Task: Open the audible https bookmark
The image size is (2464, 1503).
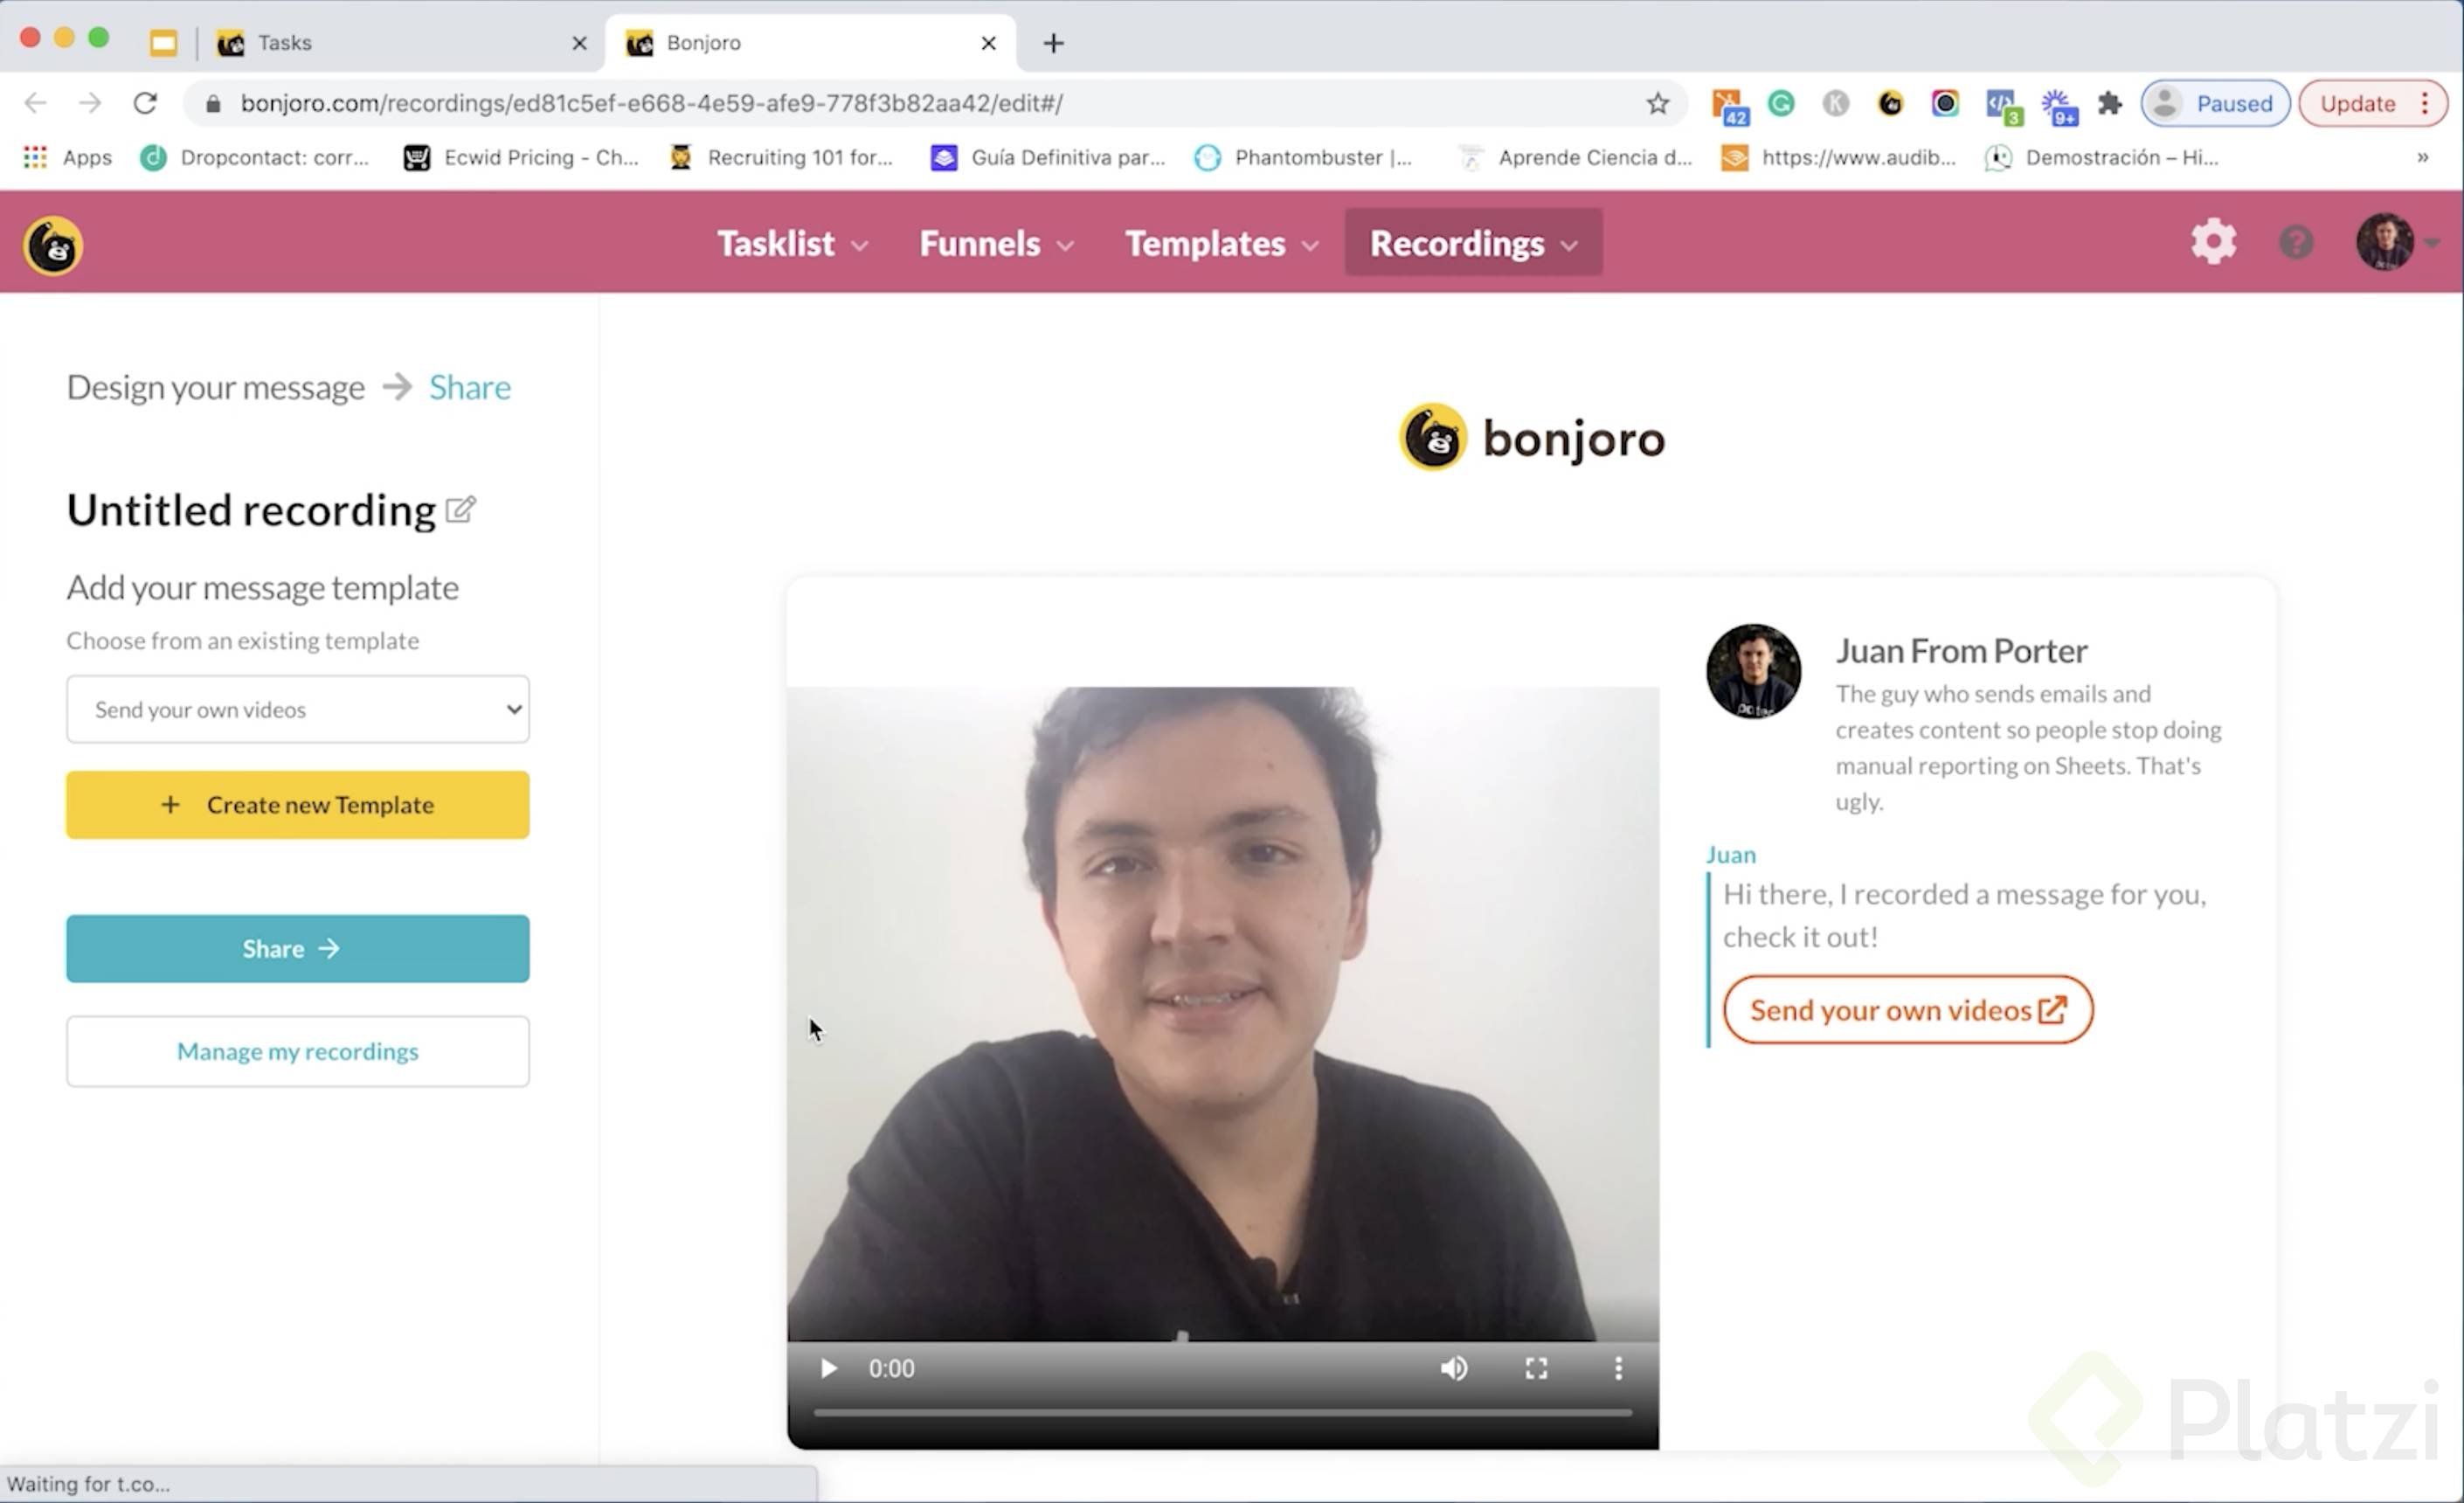Action: 1838,157
